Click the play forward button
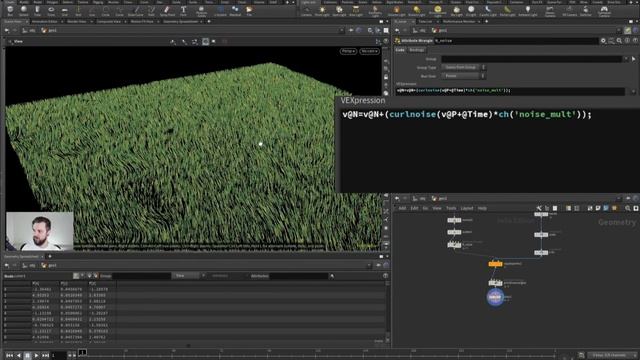Viewport: 640px width, 360px height. (x=36, y=356)
